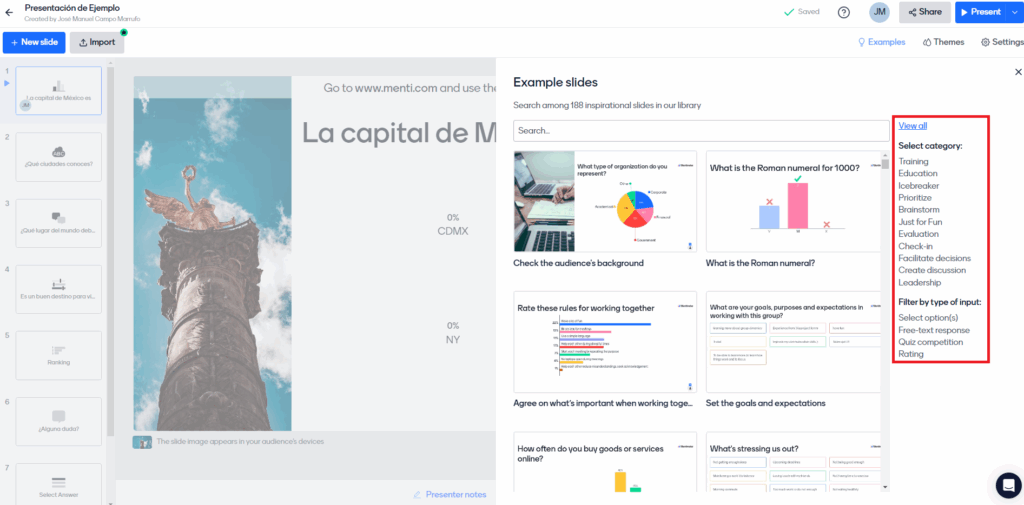
Task: Expand the Present dropdown arrow
Action: pos(1015,12)
